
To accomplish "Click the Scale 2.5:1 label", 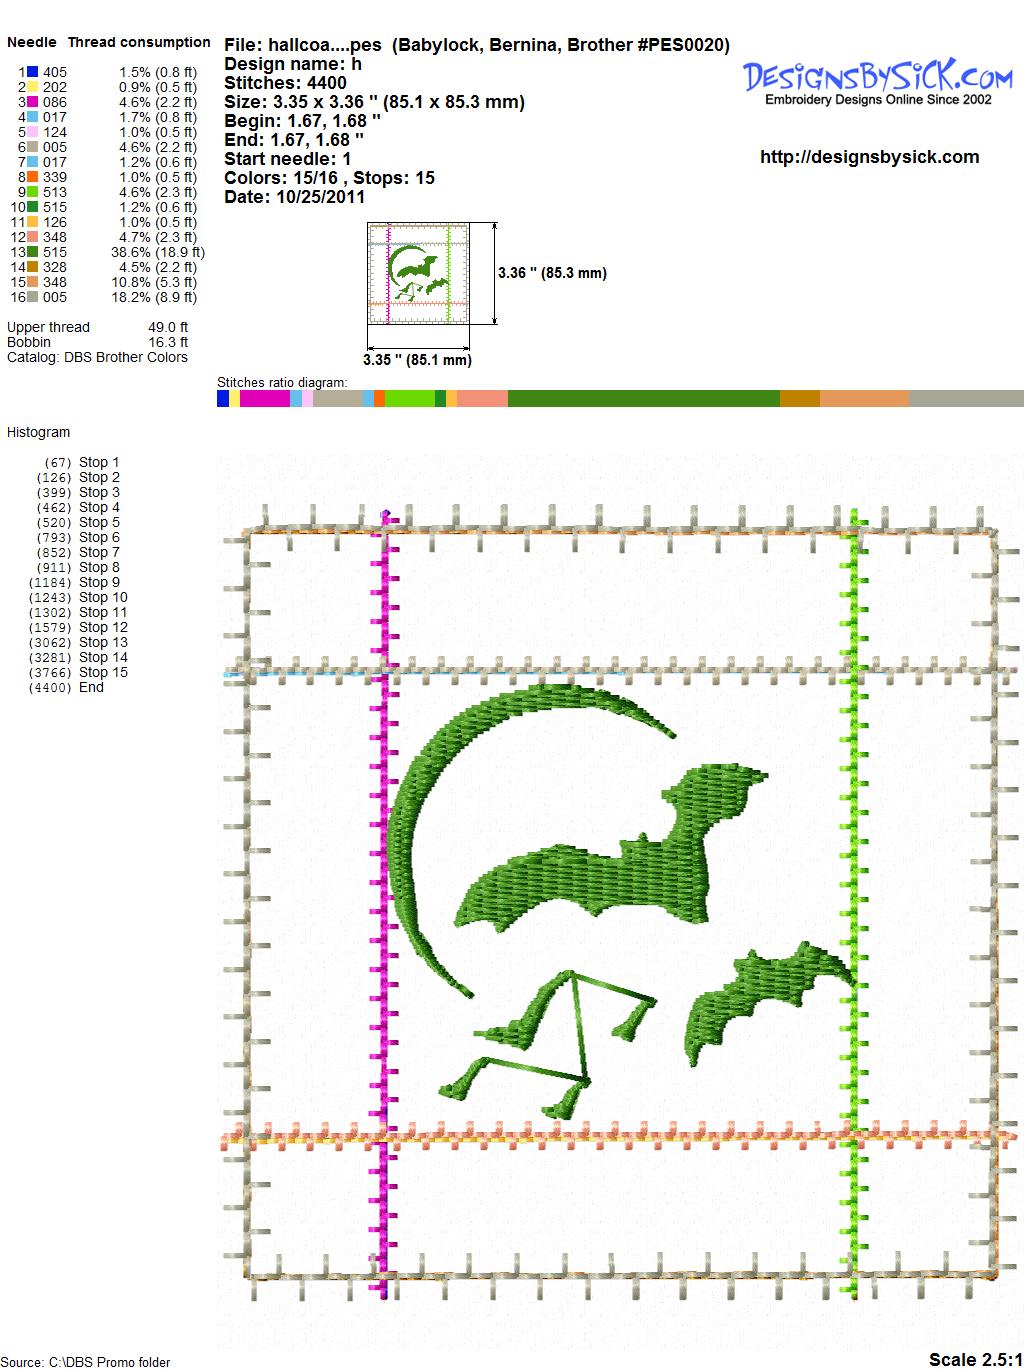I will tap(974, 1359).
